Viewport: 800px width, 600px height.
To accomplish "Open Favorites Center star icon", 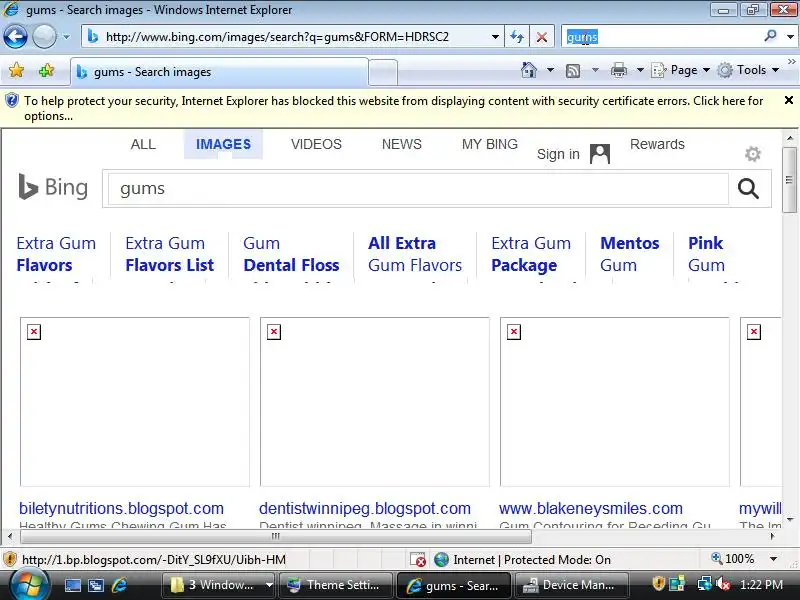I will (16, 70).
